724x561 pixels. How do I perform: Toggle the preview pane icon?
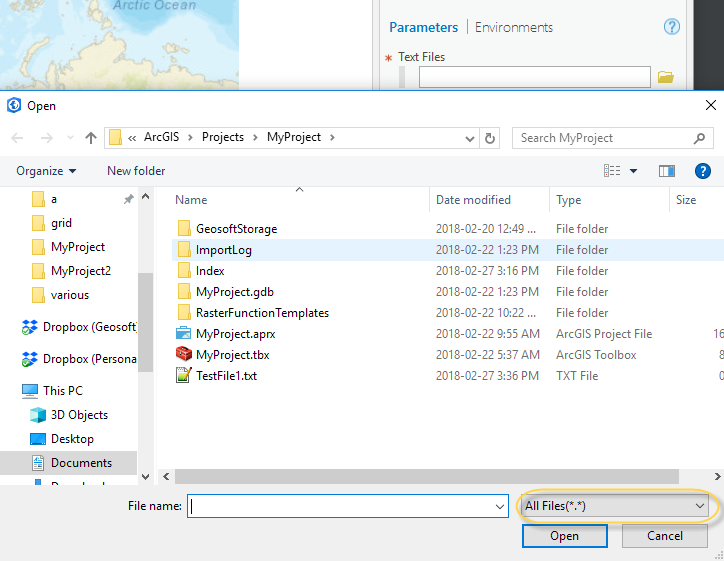666,171
